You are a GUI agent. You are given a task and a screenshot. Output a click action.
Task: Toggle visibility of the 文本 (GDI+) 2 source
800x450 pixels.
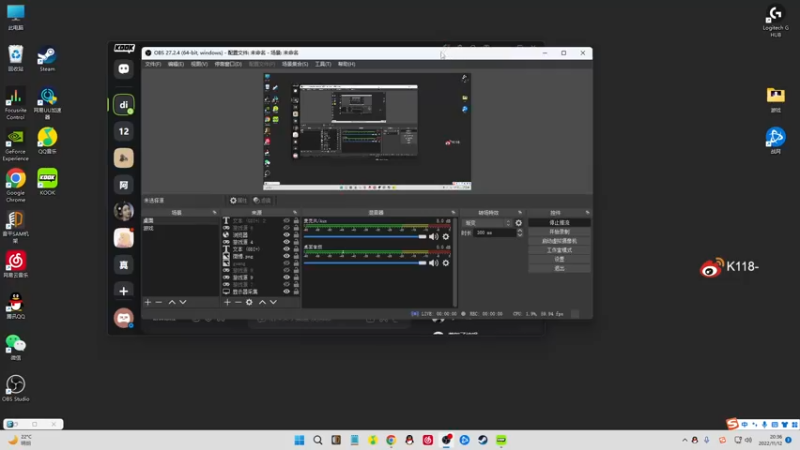click(x=286, y=221)
